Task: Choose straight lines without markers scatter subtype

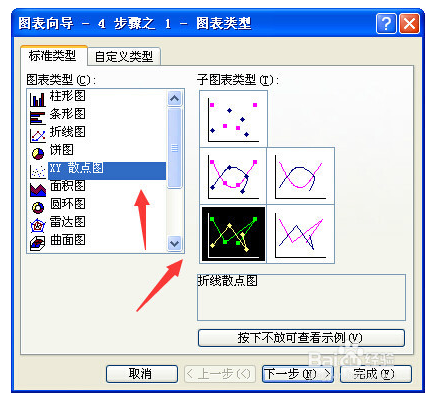Action: point(301,234)
